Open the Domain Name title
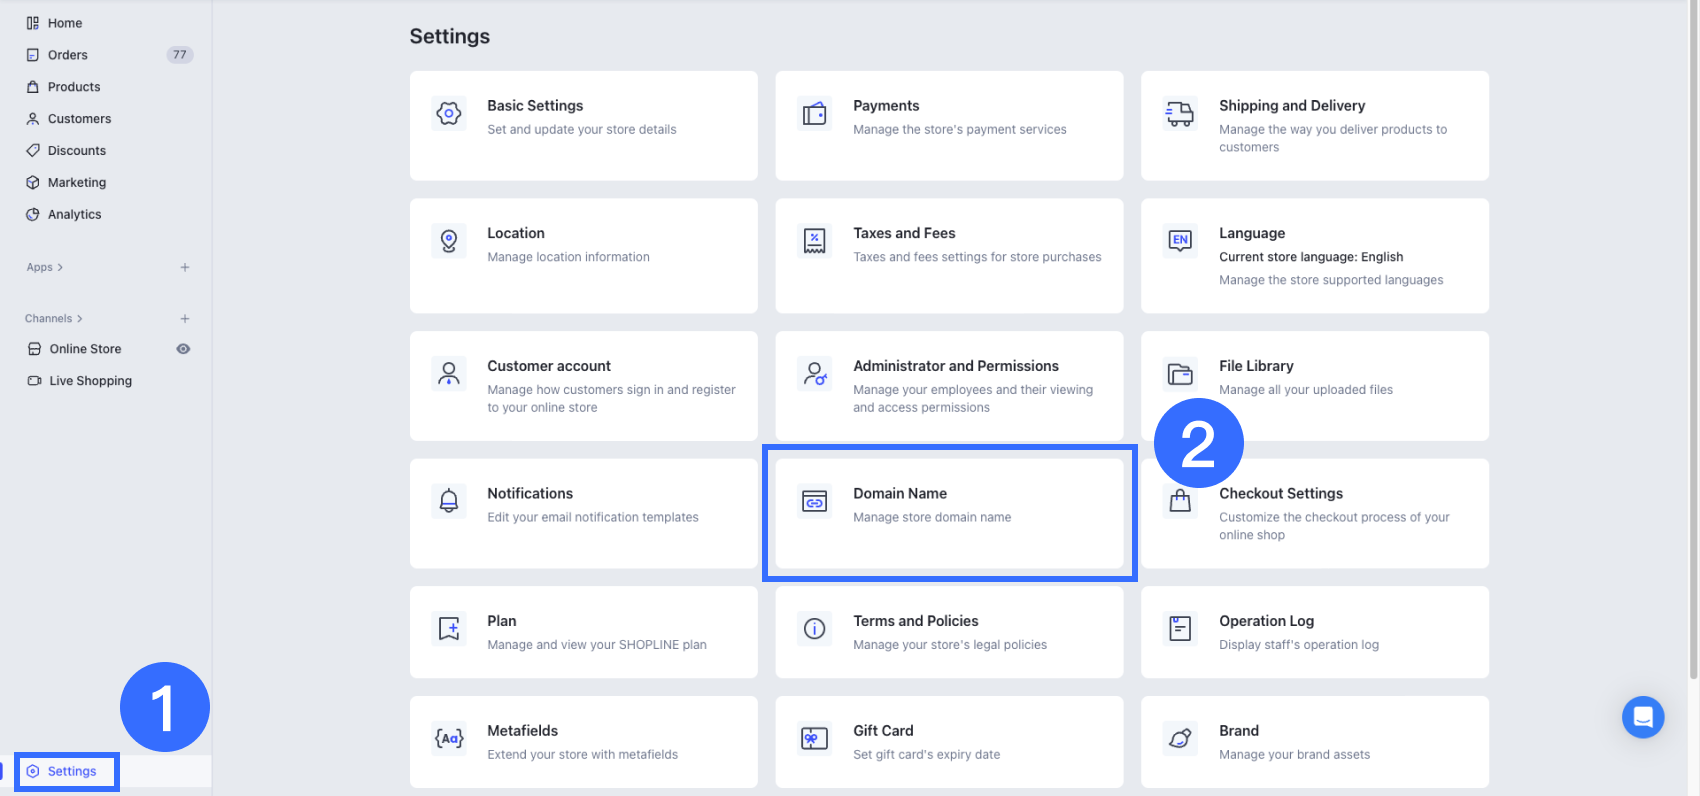Image resolution: width=1700 pixels, height=796 pixels. point(900,494)
